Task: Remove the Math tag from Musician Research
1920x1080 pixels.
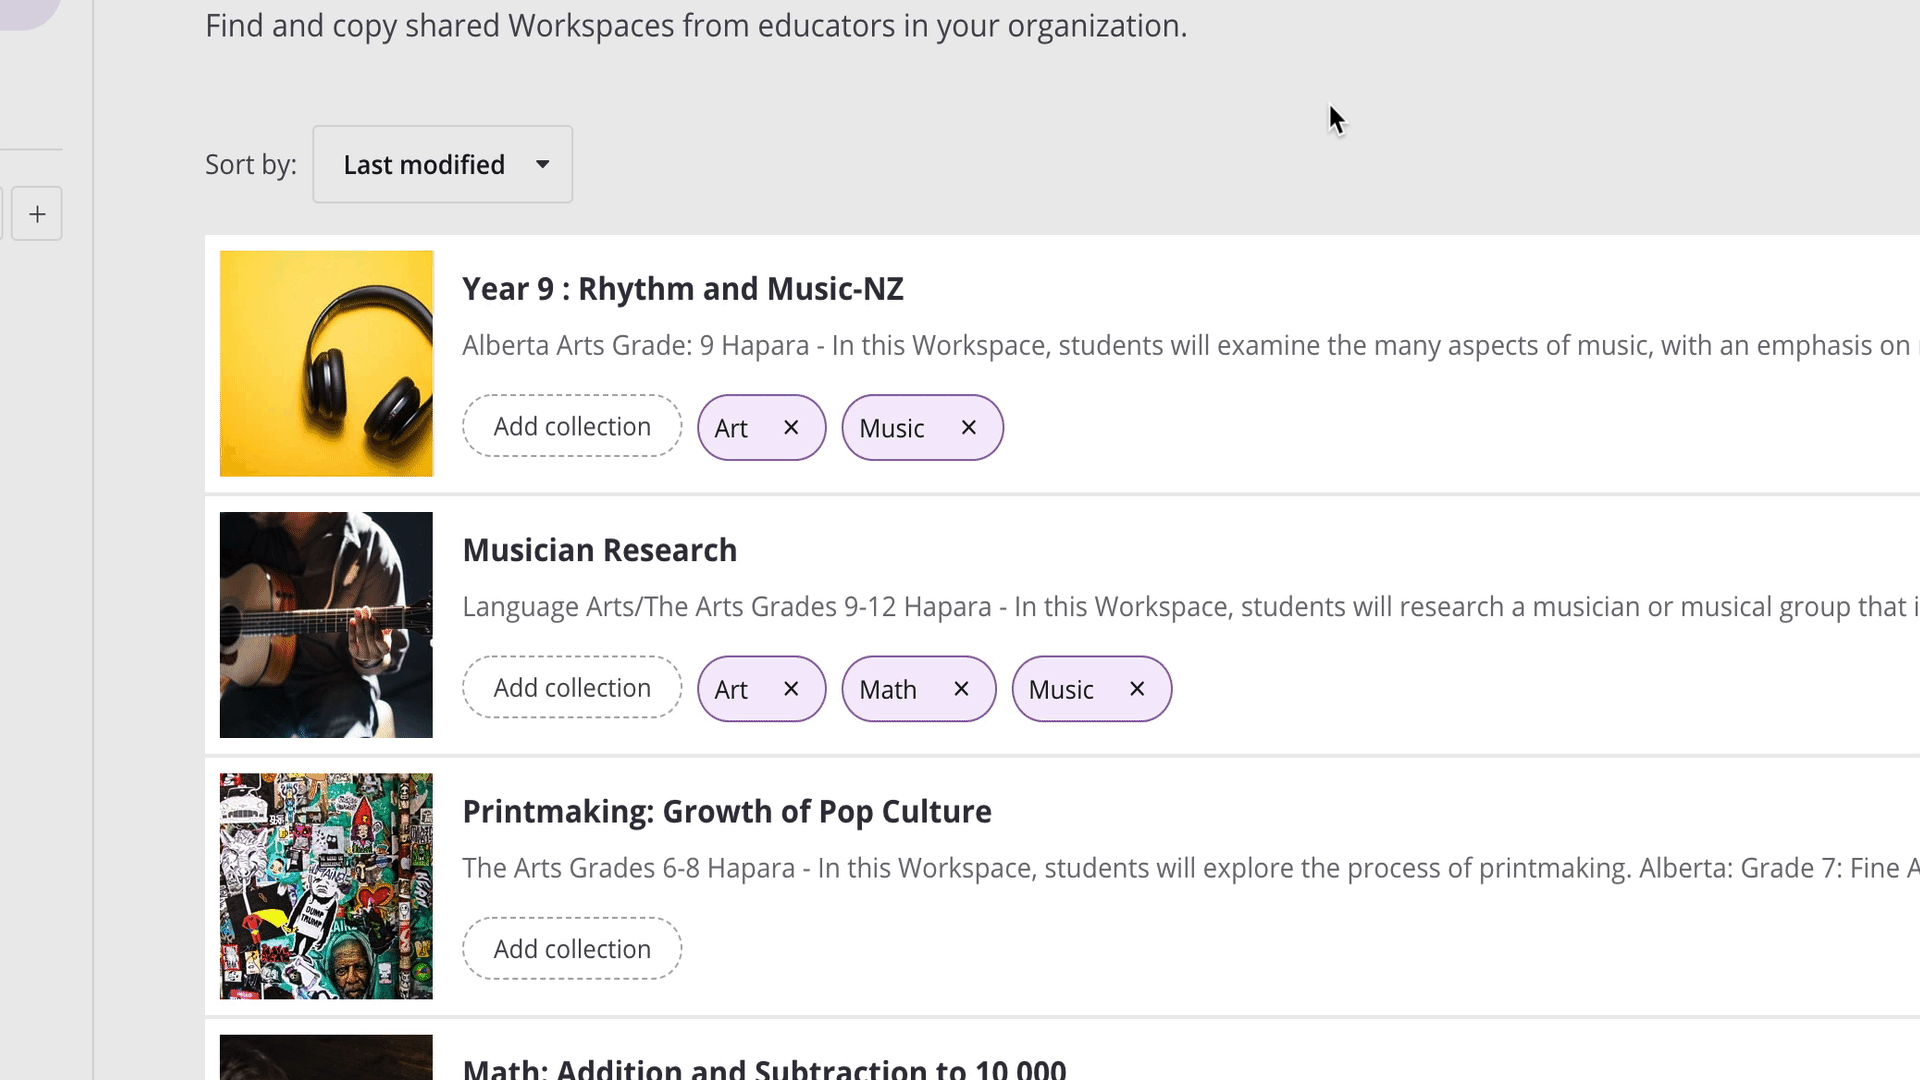Action: pyautogui.click(x=961, y=689)
